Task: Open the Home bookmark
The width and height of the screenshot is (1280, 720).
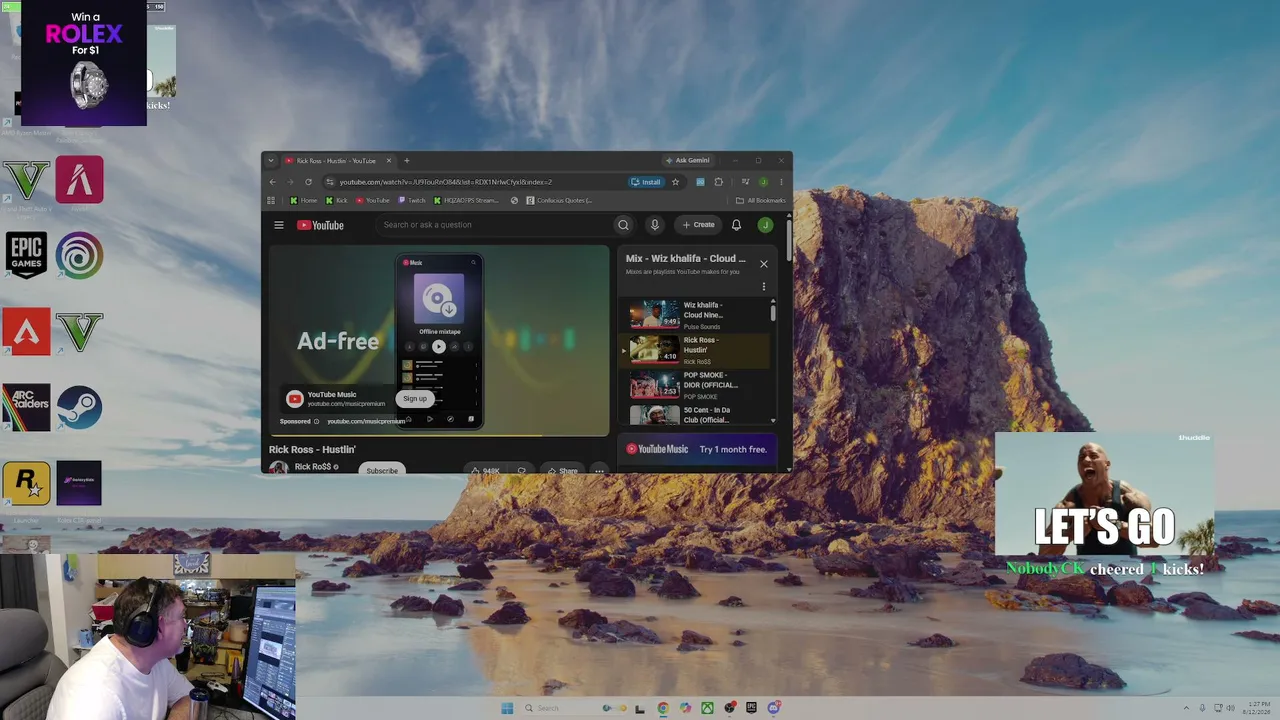Action: click(304, 200)
